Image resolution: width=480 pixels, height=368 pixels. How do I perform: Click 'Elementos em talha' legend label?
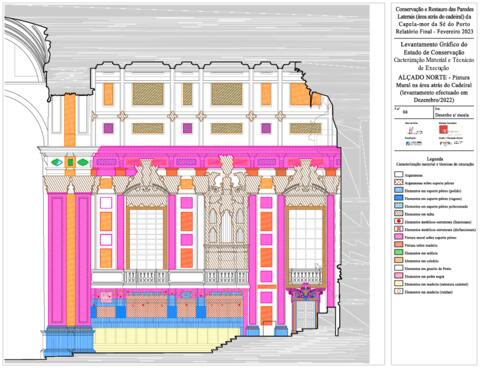pyautogui.click(x=419, y=214)
